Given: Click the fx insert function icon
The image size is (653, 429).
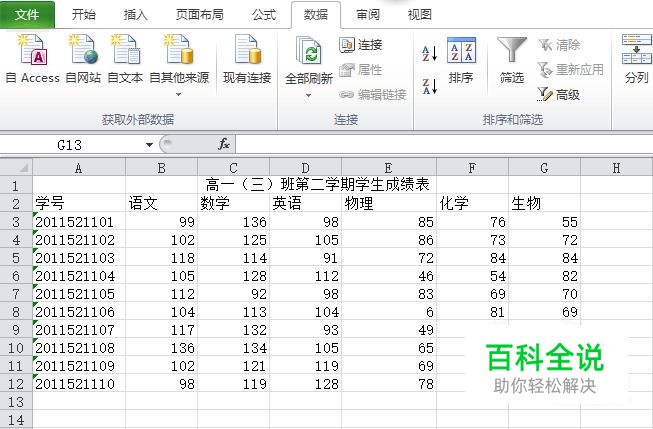Looking at the screenshot, I should click(224, 144).
